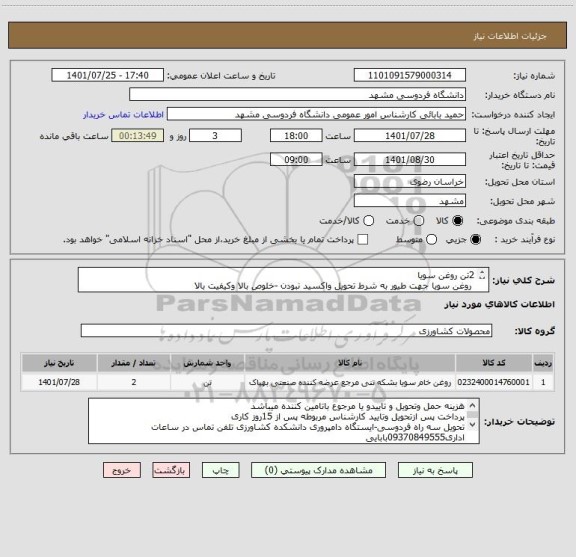Click the price validity date 1401/08/30 field
The width and height of the screenshot is (576, 557).
pyautogui.click(x=410, y=160)
